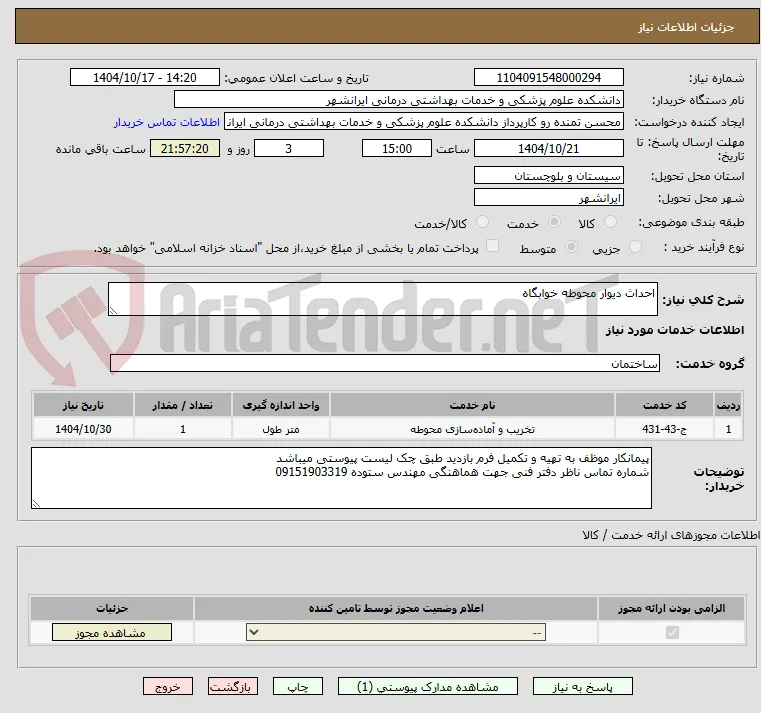Image resolution: width=761 pixels, height=713 pixels.
Task: Toggle the mandatory license checkbox
Action: pos(672,632)
